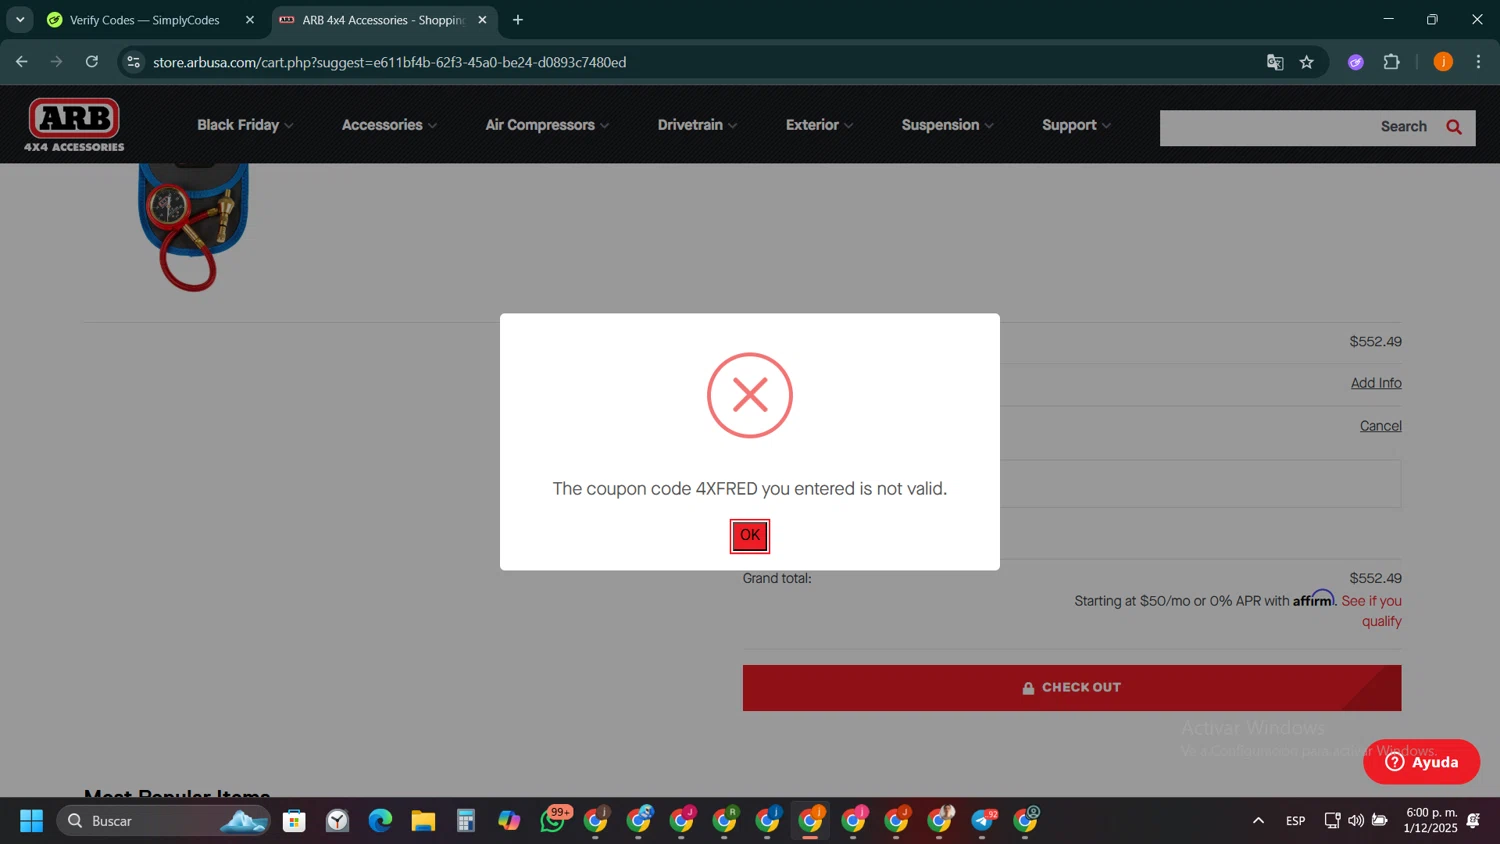The height and width of the screenshot is (844, 1500).
Task: Open the Suspension menu
Action: [947, 125]
